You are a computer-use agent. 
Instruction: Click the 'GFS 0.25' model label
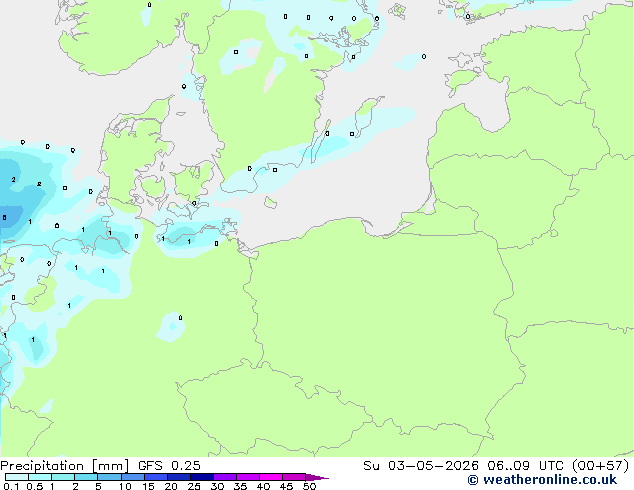coord(169,466)
